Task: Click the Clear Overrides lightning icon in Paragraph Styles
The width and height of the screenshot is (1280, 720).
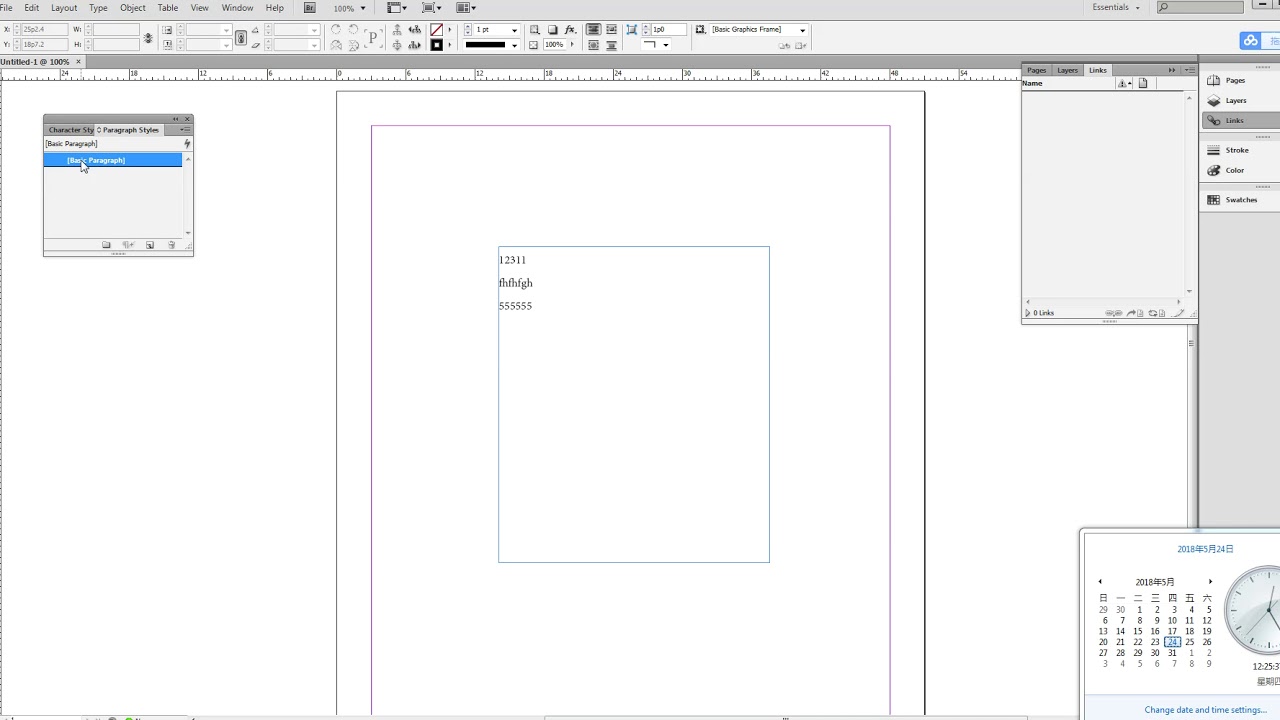Action: [187, 144]
